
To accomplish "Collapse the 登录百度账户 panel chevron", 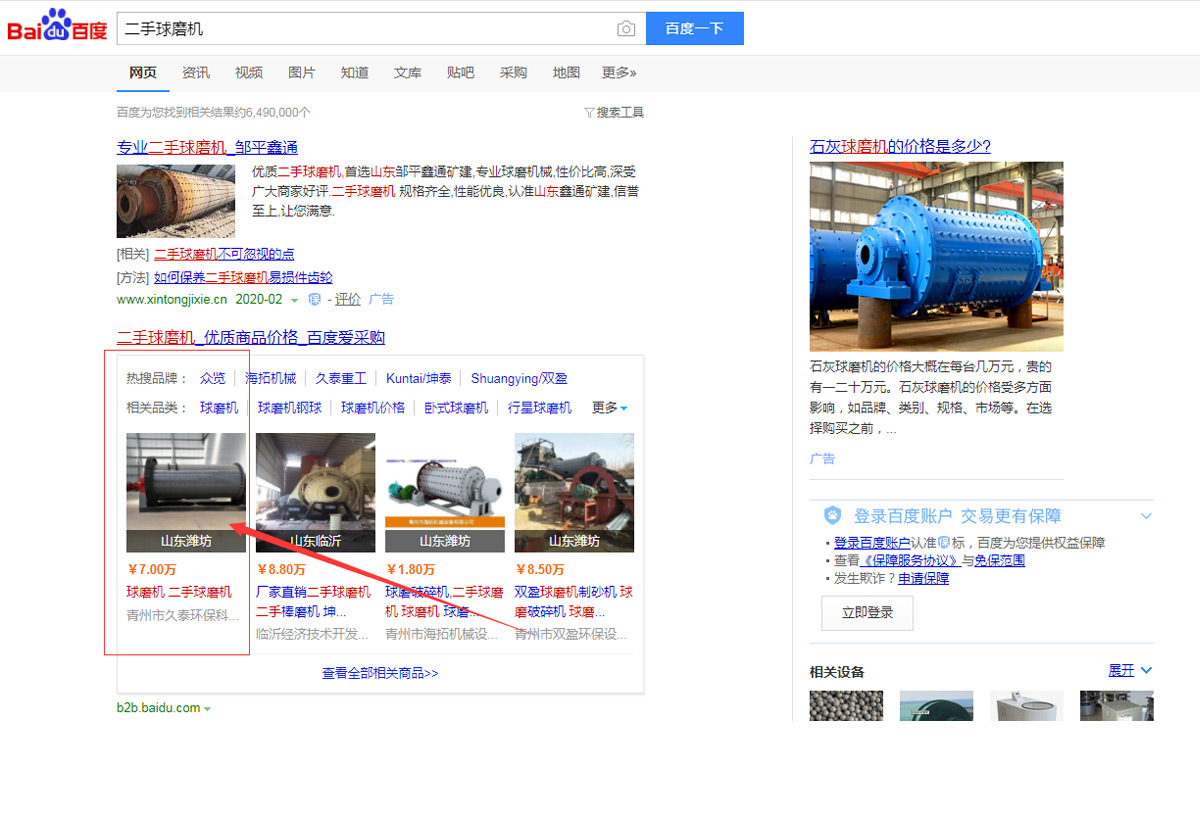I will pyautogui.click(x=1146, y=516).
